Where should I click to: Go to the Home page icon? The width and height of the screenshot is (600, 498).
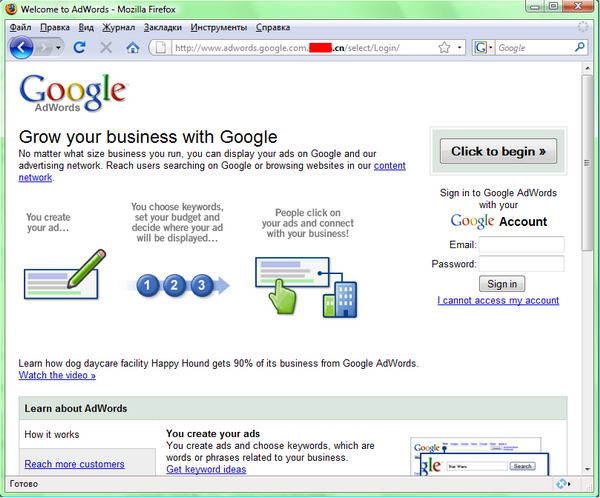[x=132, y=48]
